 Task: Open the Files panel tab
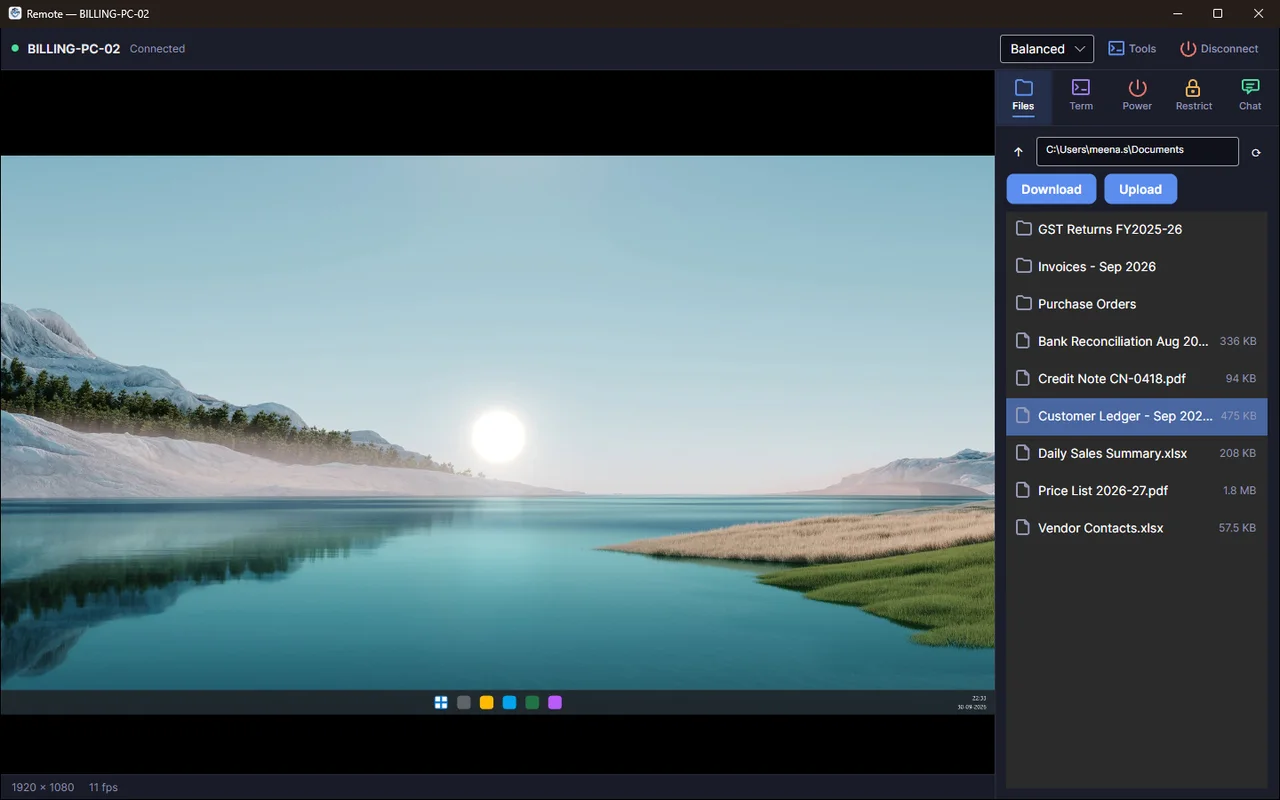click(1023, 96)
